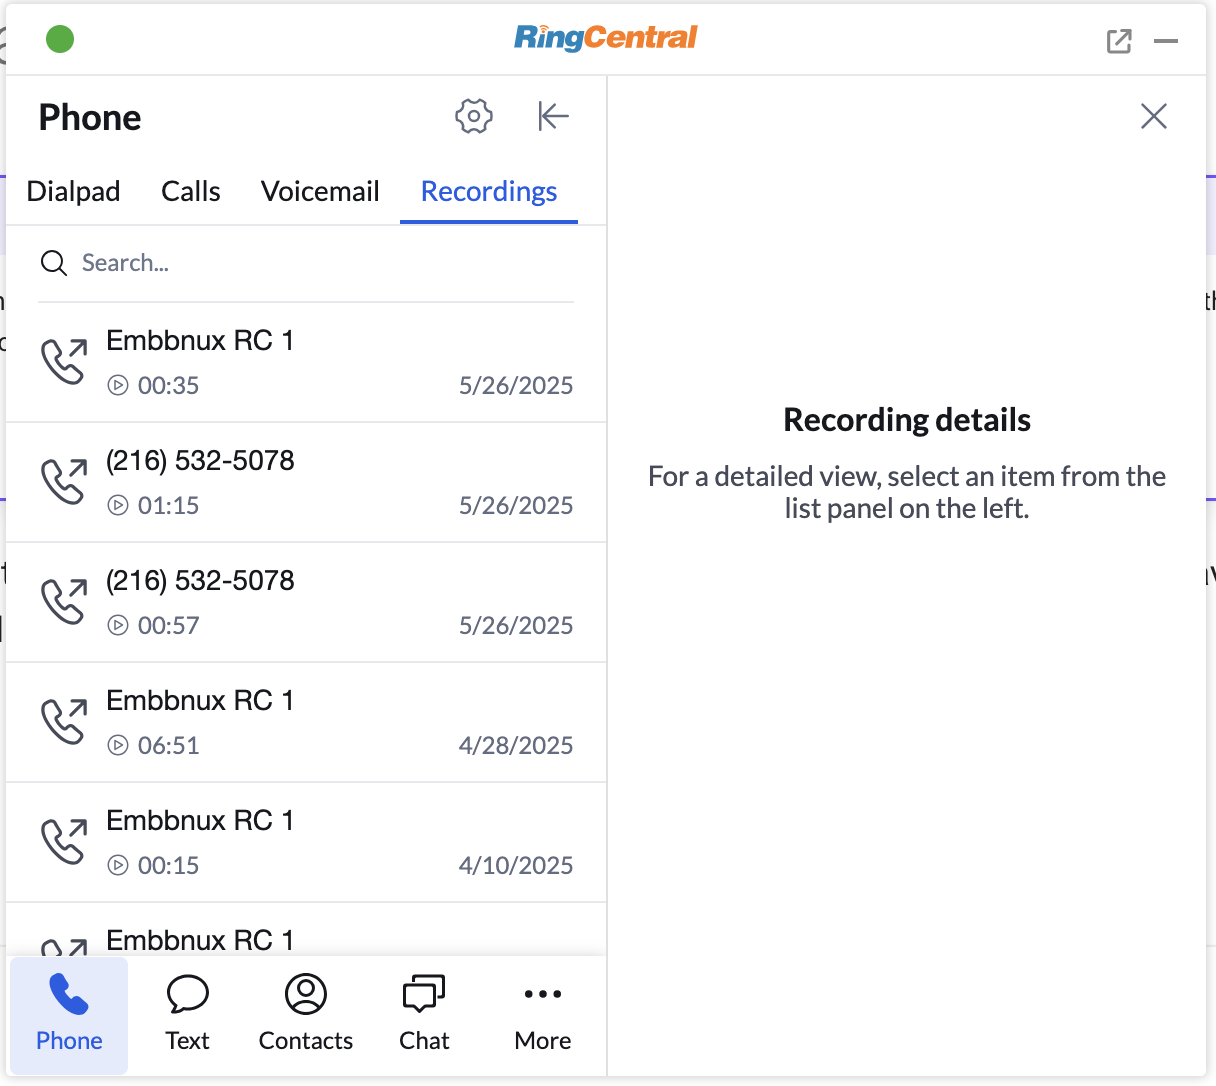Click the Phone panel heading
Image resolution: width=1216 pixels, height=1086 pixels.
pos(90,117)
